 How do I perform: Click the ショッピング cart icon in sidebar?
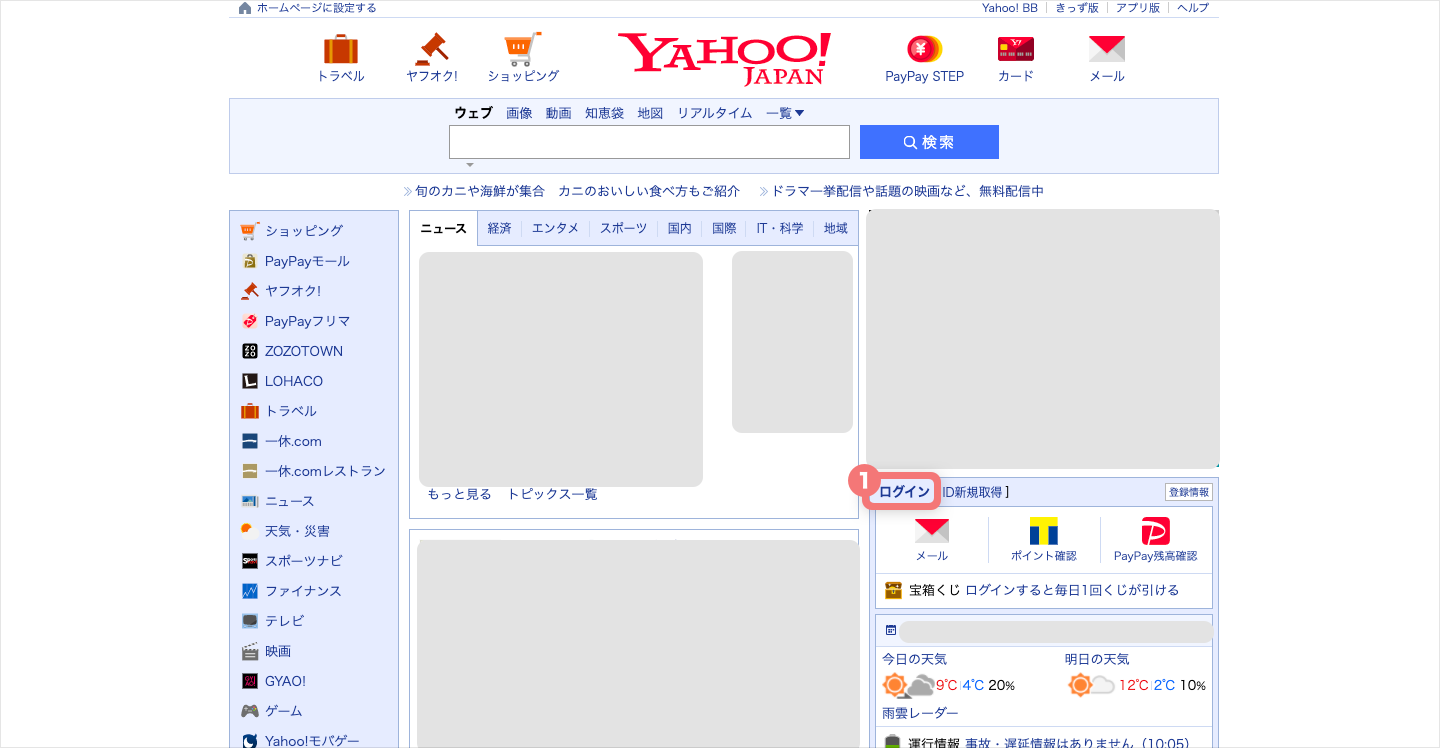coord(250,231)
